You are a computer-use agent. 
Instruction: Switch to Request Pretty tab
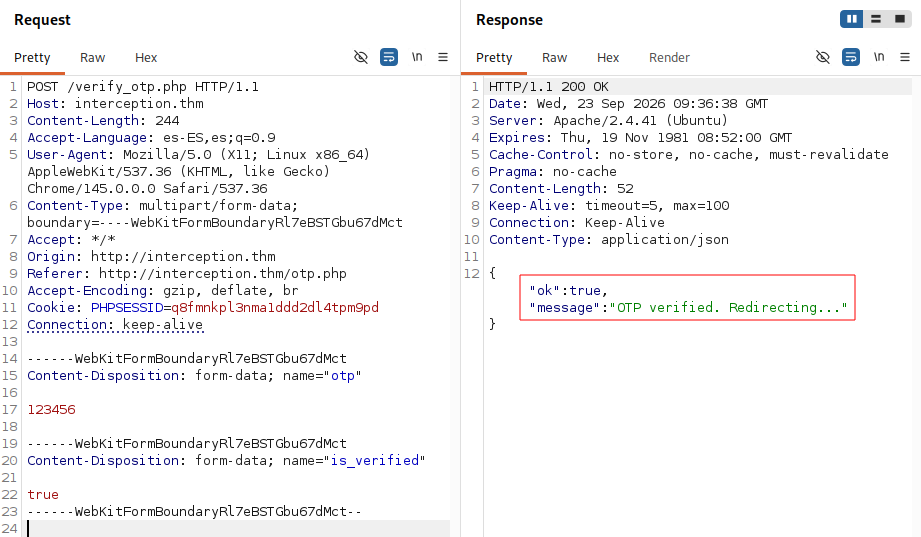pyautogui.click(x=32, y=58)
